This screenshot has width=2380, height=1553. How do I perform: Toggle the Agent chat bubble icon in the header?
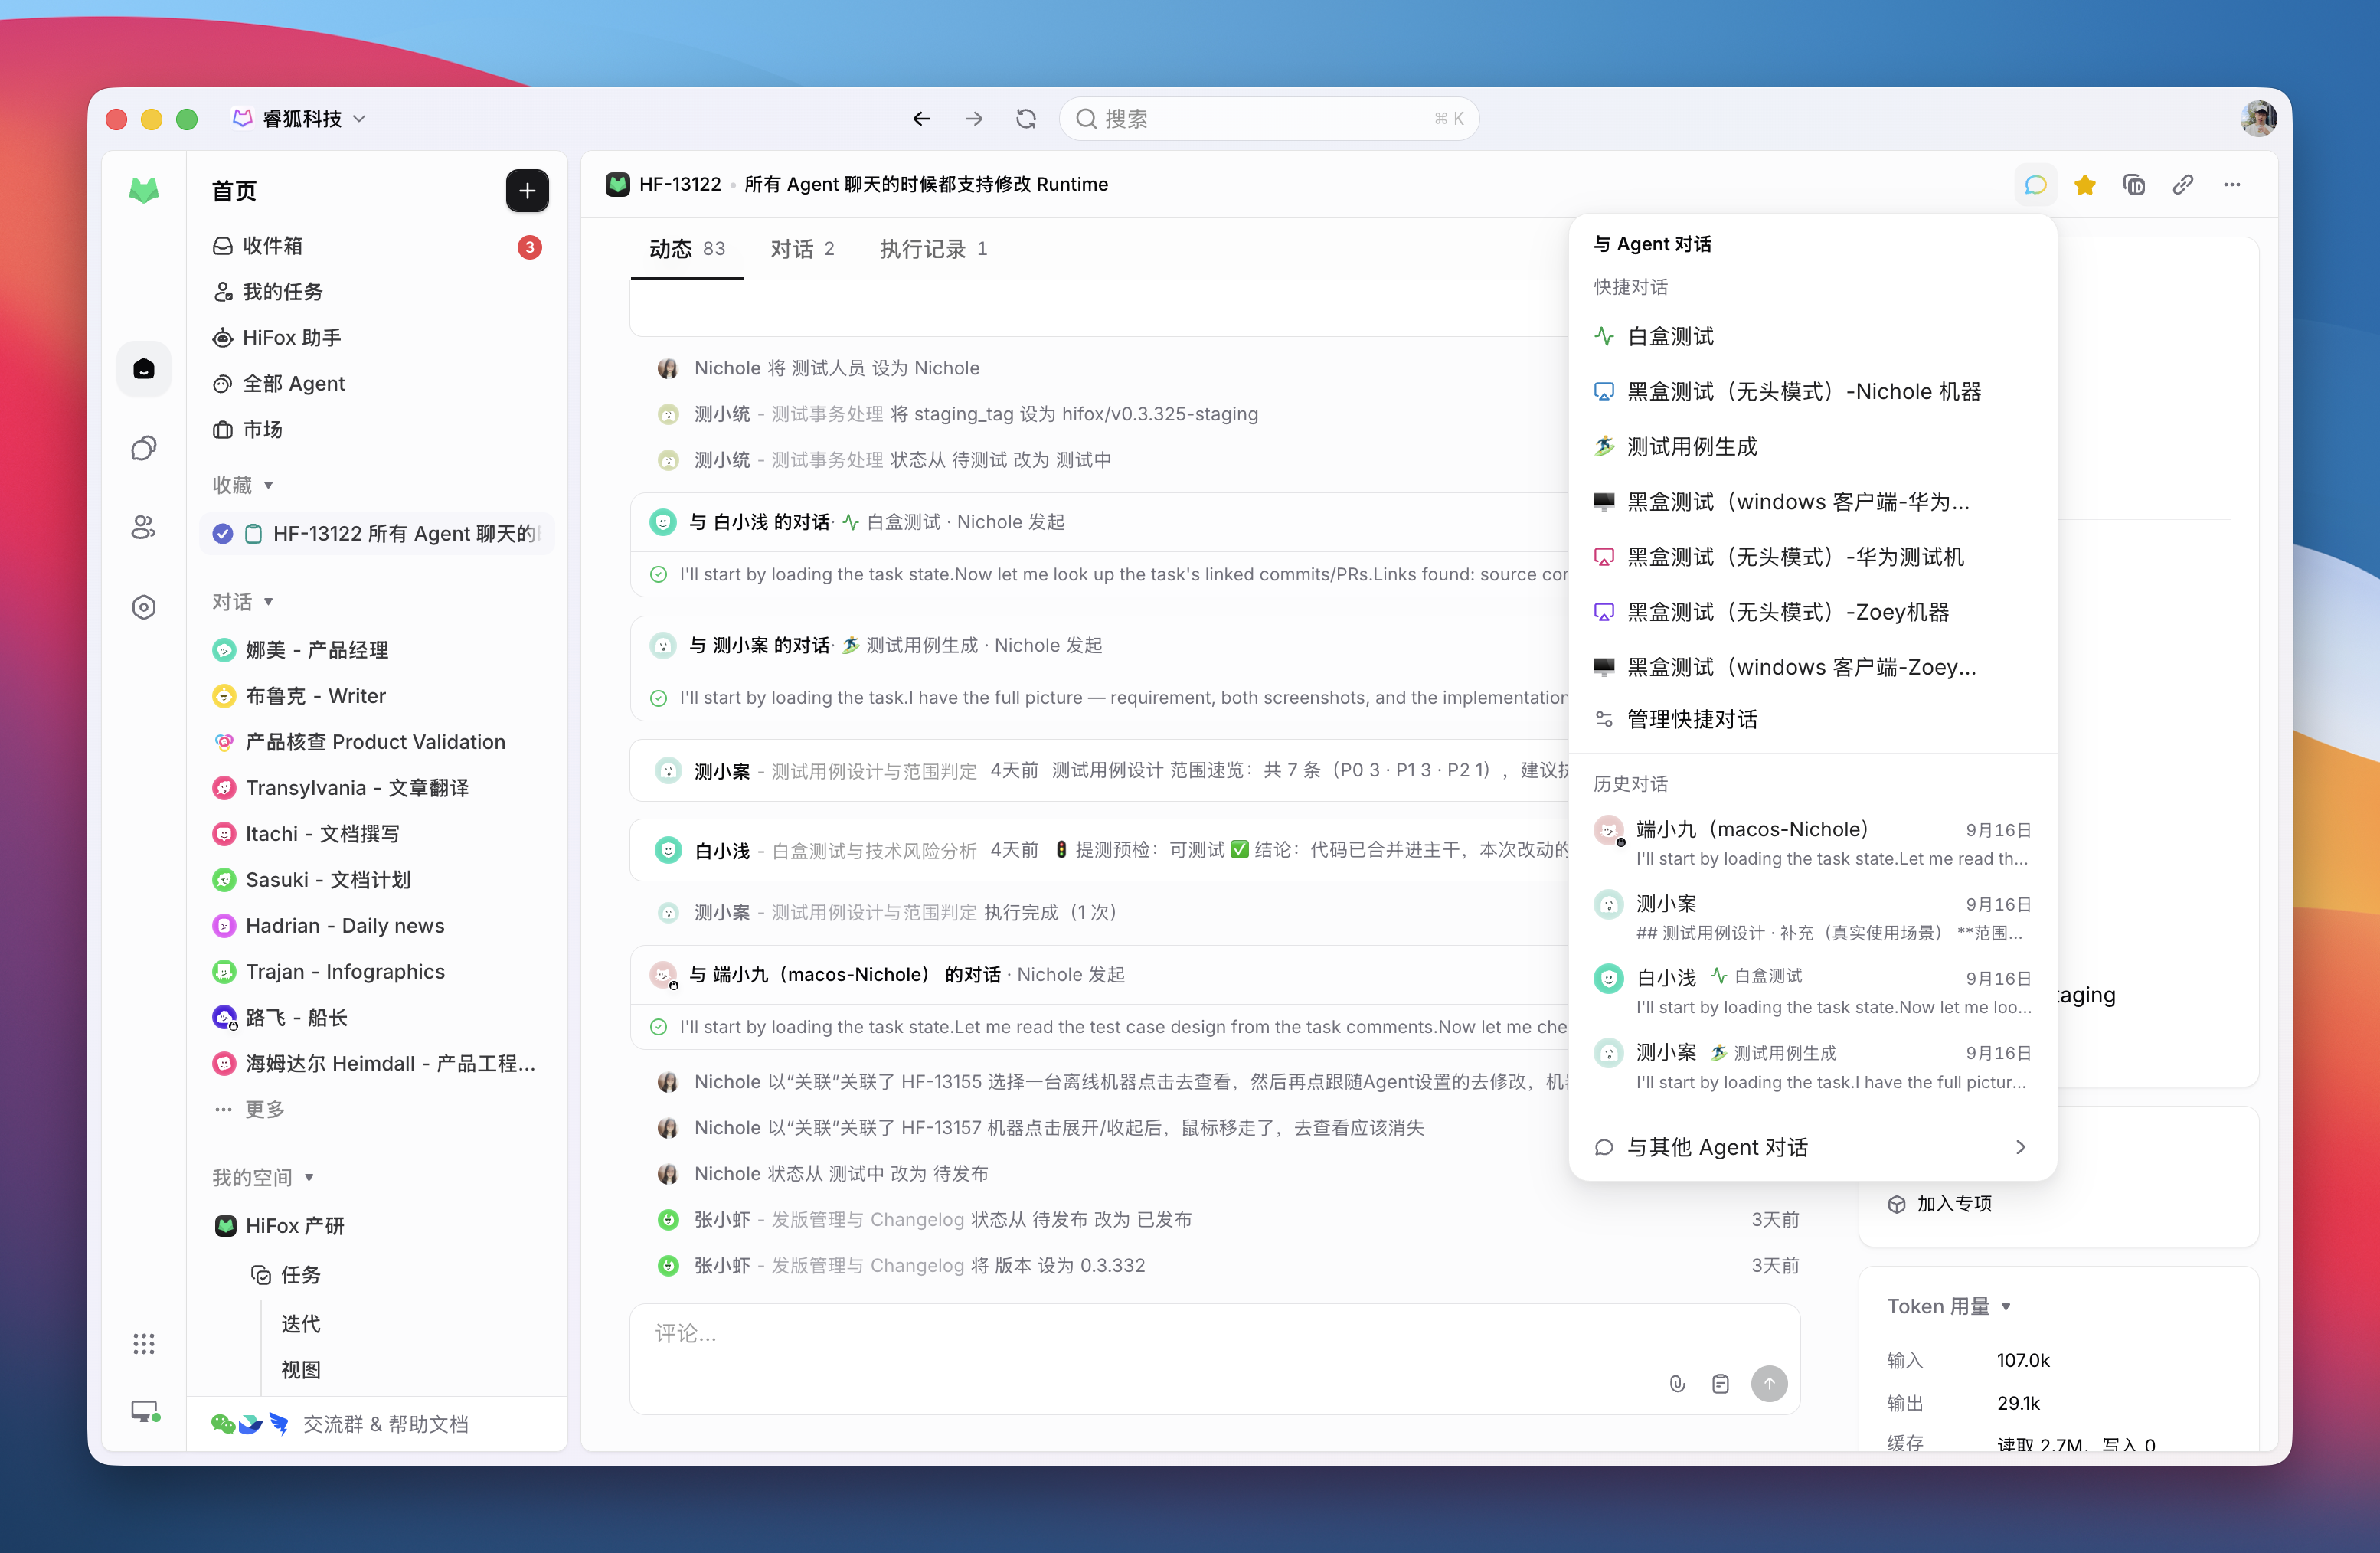click(2035, 185)
